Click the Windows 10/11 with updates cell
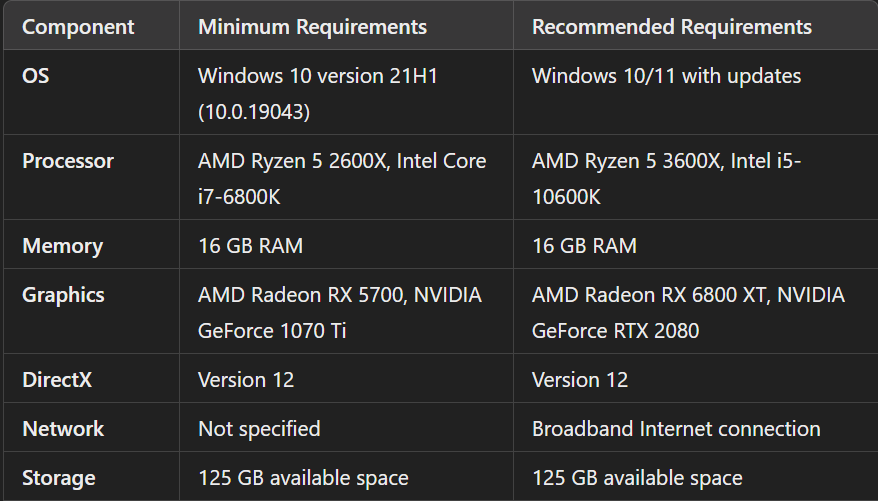The image size is (878, 501). (x=666, y=76)
